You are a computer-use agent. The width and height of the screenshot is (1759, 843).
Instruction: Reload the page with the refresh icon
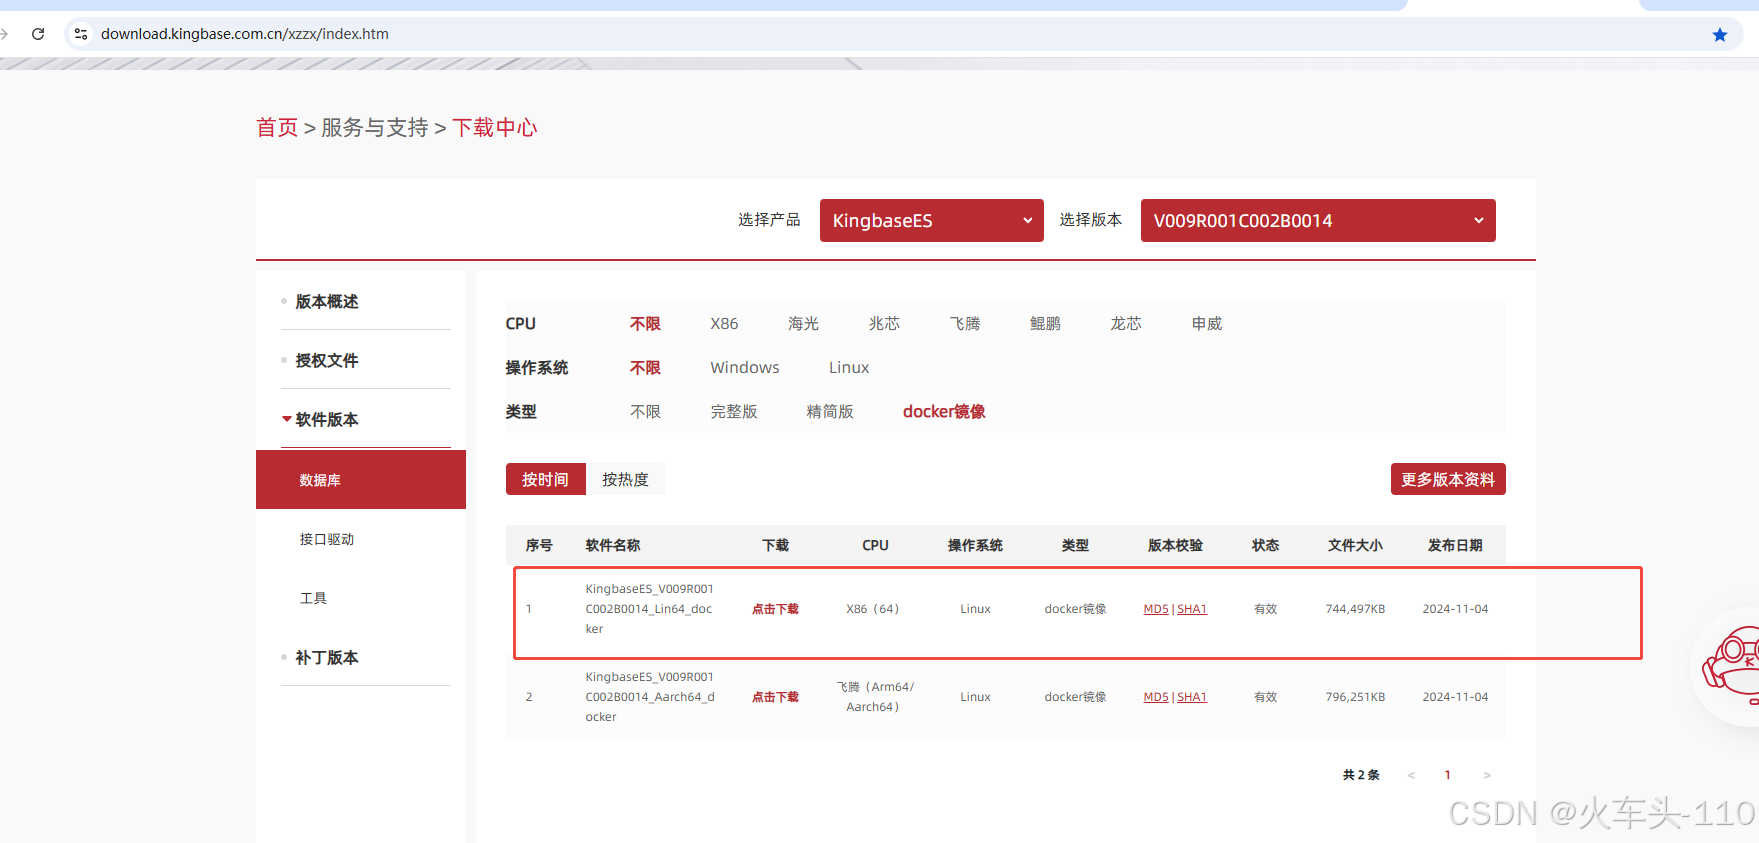[x=38, y=34]
